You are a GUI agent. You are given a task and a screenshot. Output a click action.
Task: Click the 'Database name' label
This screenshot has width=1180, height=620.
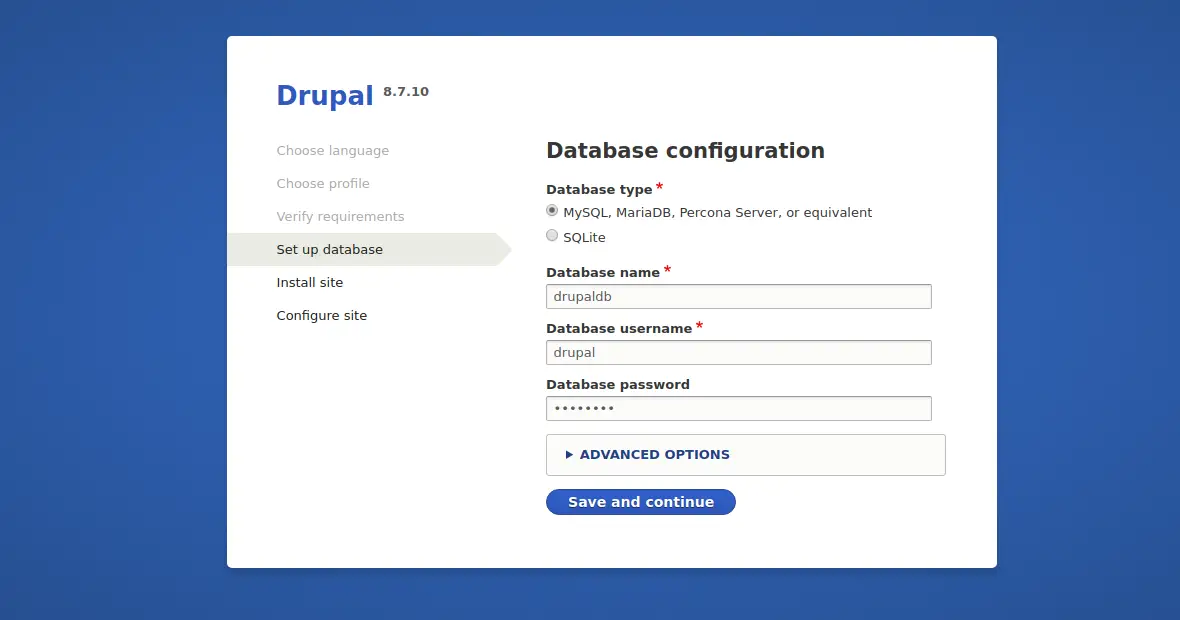[x=603, y=272]
